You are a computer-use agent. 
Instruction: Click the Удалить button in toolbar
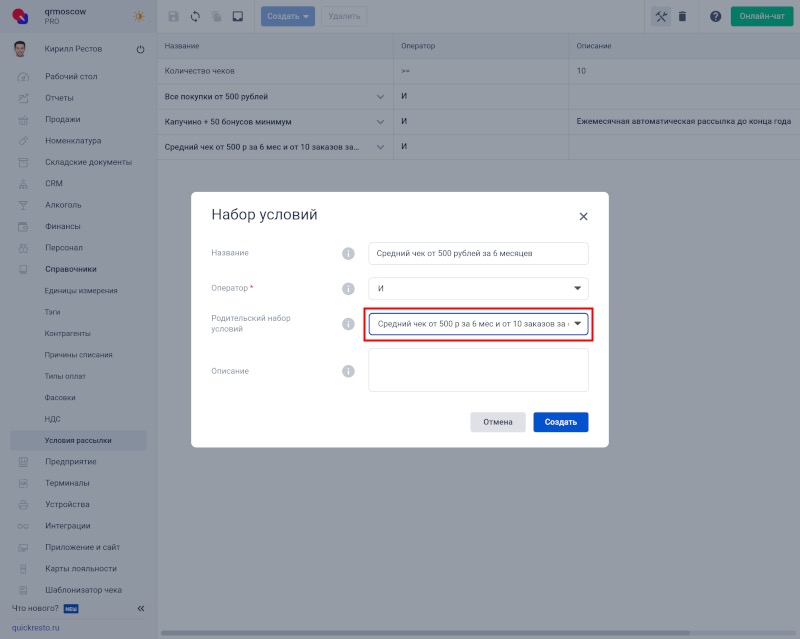pos(344,16)
